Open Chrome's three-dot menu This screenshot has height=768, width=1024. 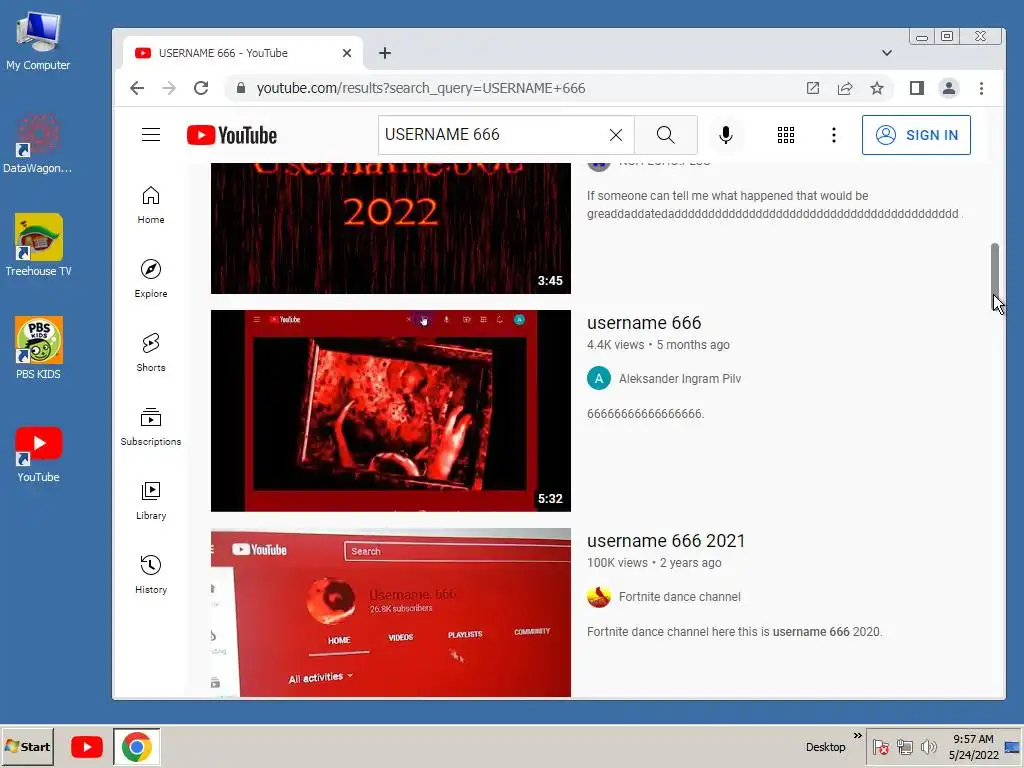coord(981,88)
